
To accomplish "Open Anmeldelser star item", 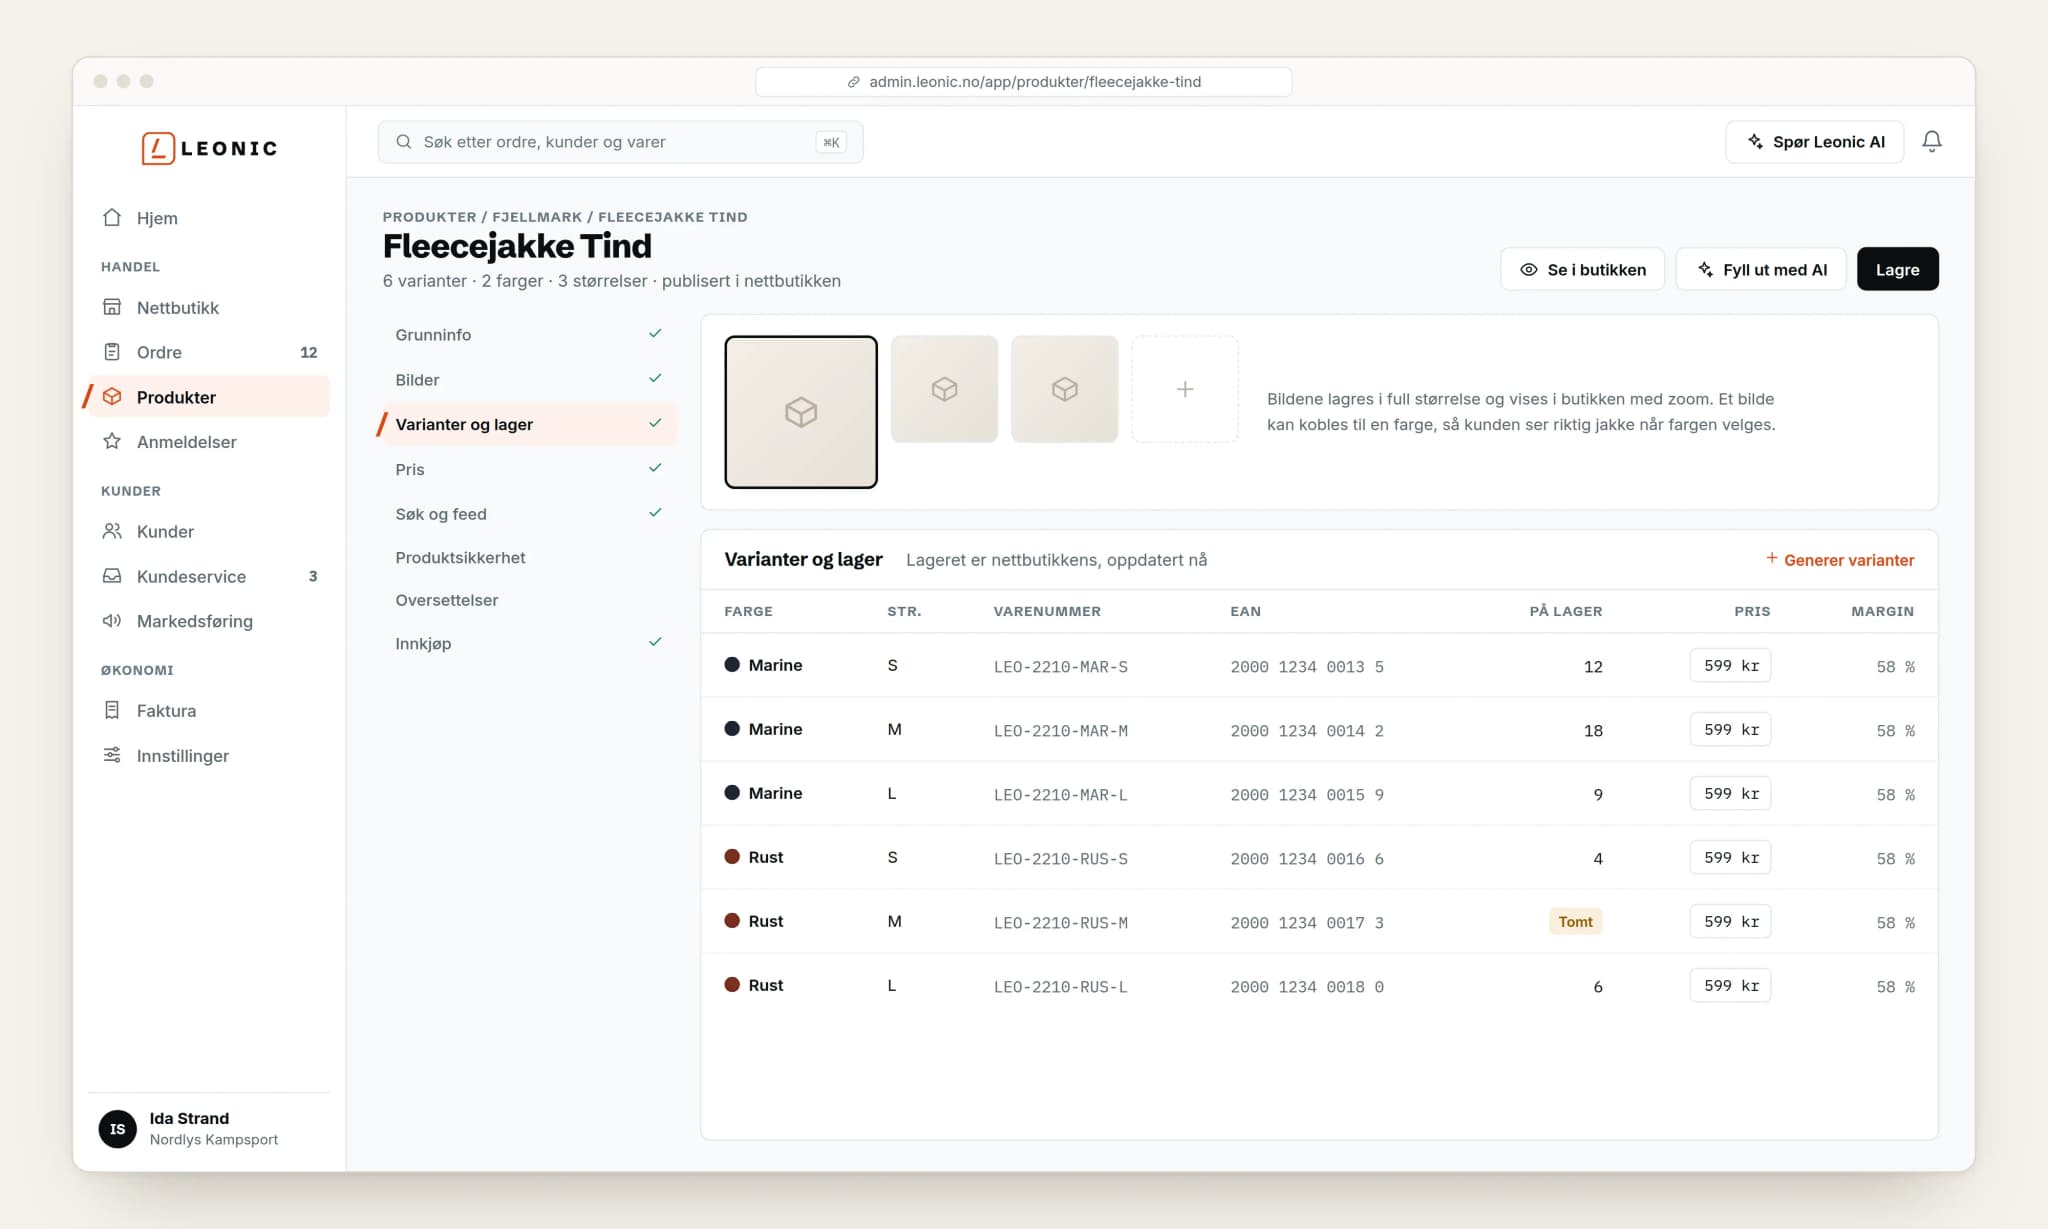I will pos(208,442).
